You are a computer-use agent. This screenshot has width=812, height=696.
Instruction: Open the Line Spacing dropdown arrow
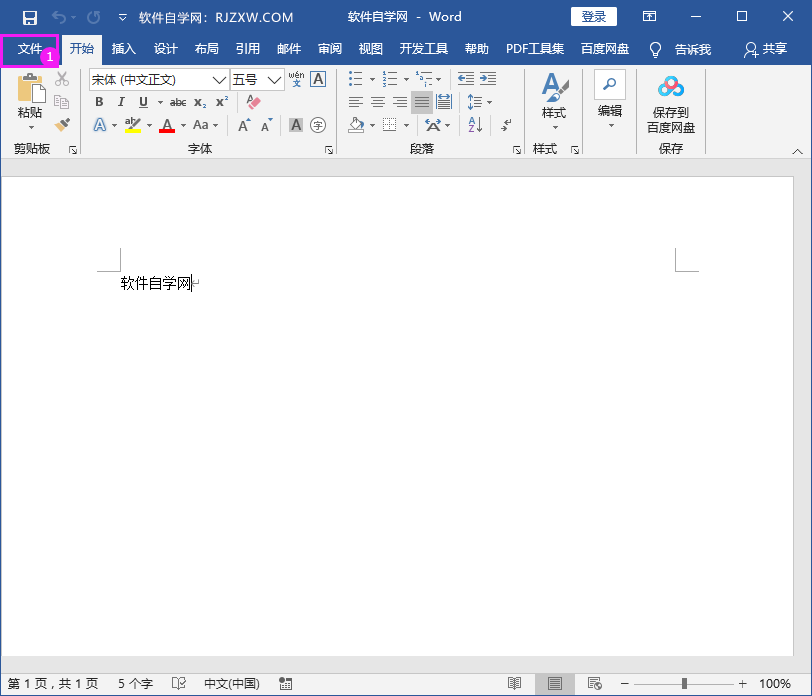[489, 101]
